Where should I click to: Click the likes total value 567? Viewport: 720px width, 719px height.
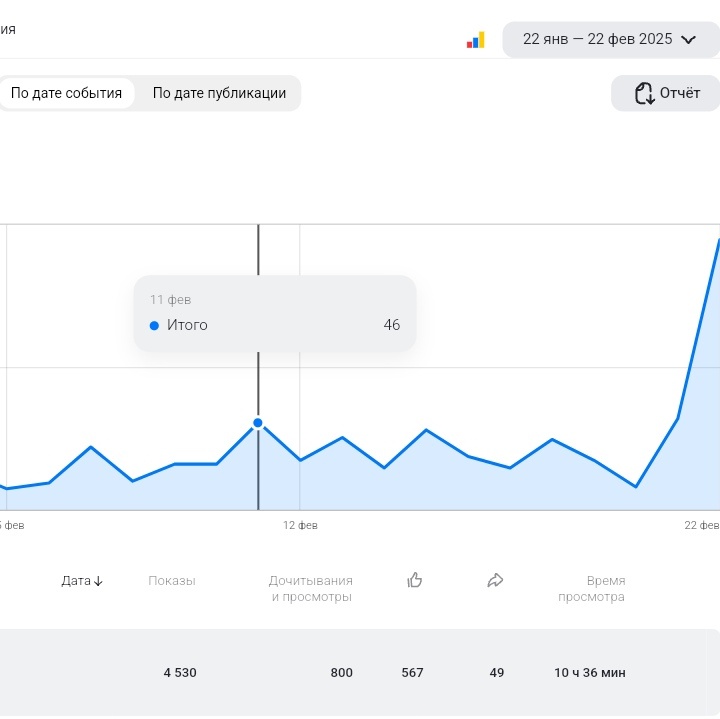(x=412, y=673)
